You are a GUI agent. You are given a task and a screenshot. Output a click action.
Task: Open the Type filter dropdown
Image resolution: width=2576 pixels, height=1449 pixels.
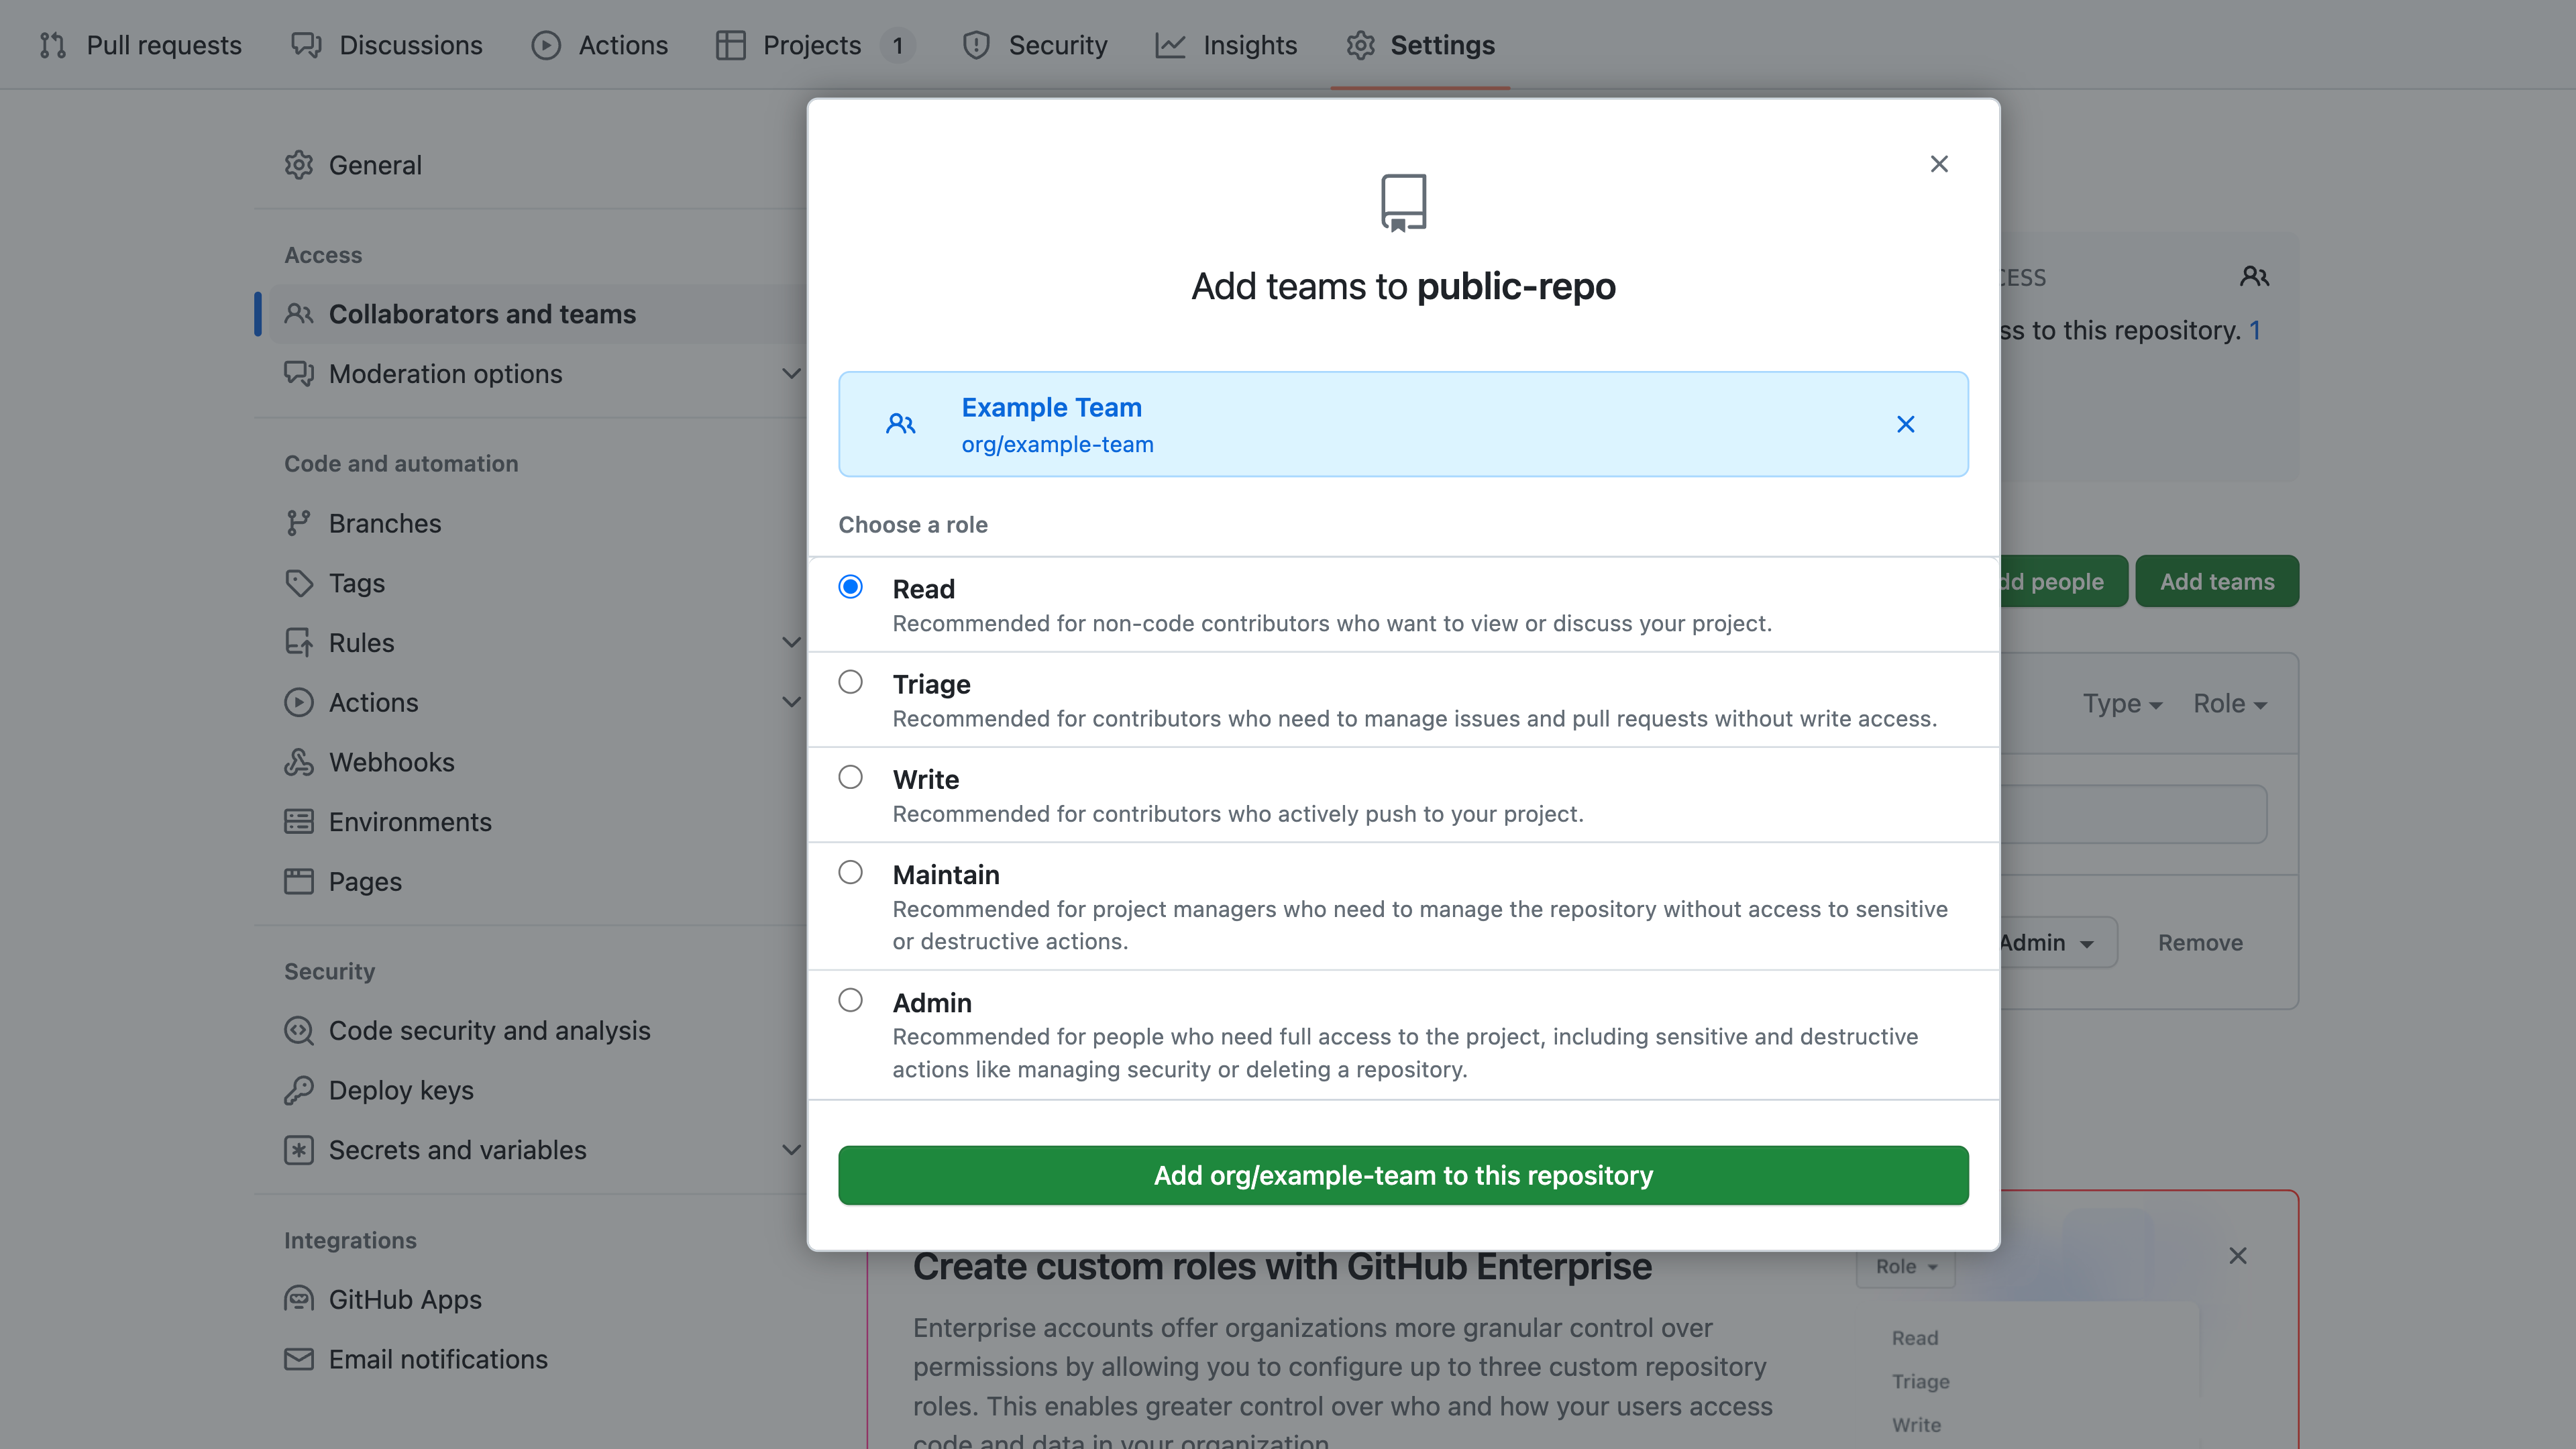(x=2122, y=703)
